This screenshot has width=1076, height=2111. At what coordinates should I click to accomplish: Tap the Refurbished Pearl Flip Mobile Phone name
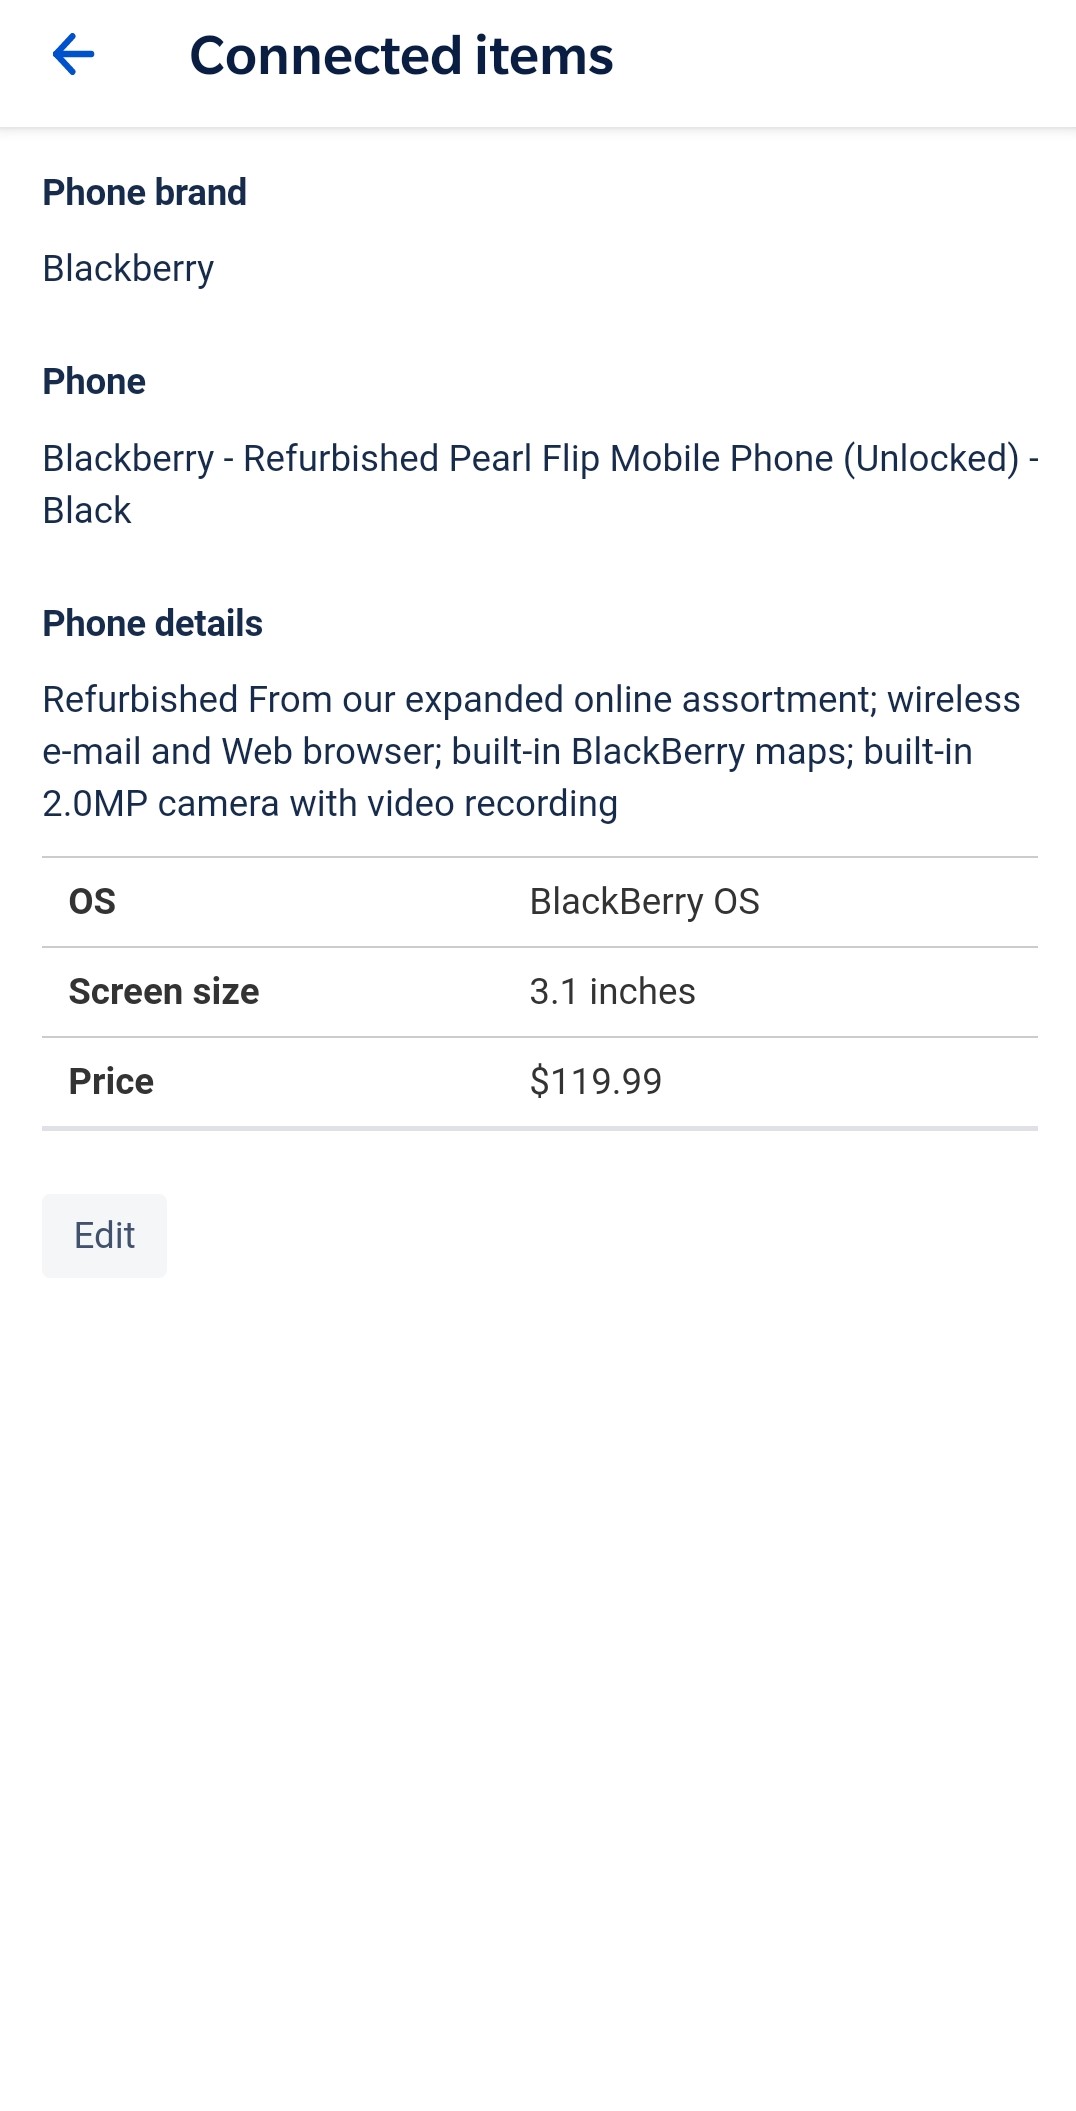pos(536,459)
